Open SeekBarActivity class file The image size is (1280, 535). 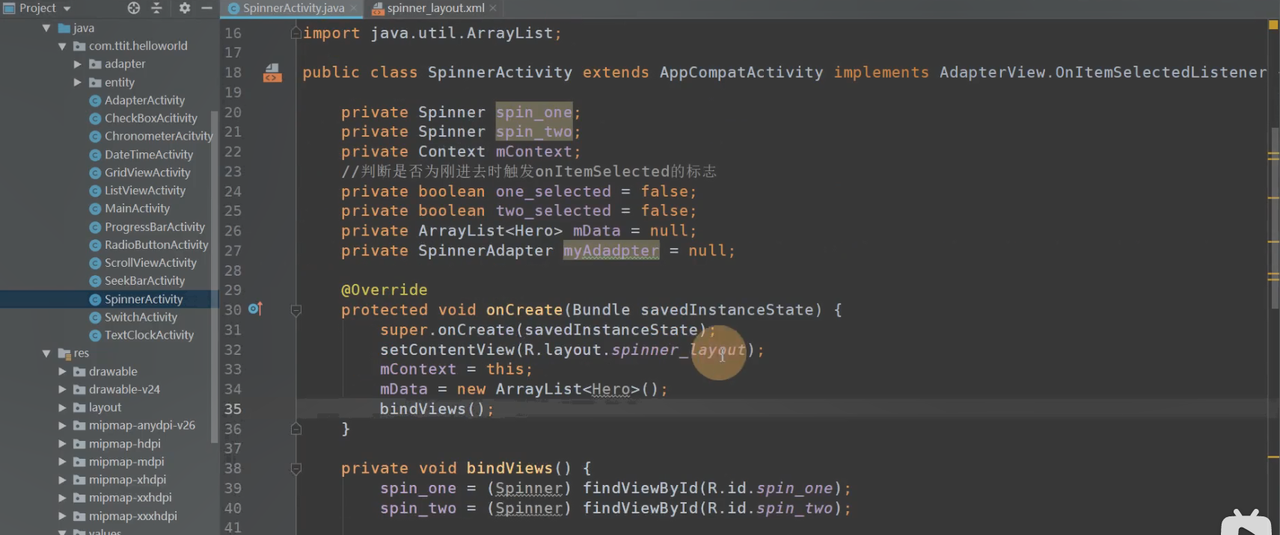(x=144, y=281)
